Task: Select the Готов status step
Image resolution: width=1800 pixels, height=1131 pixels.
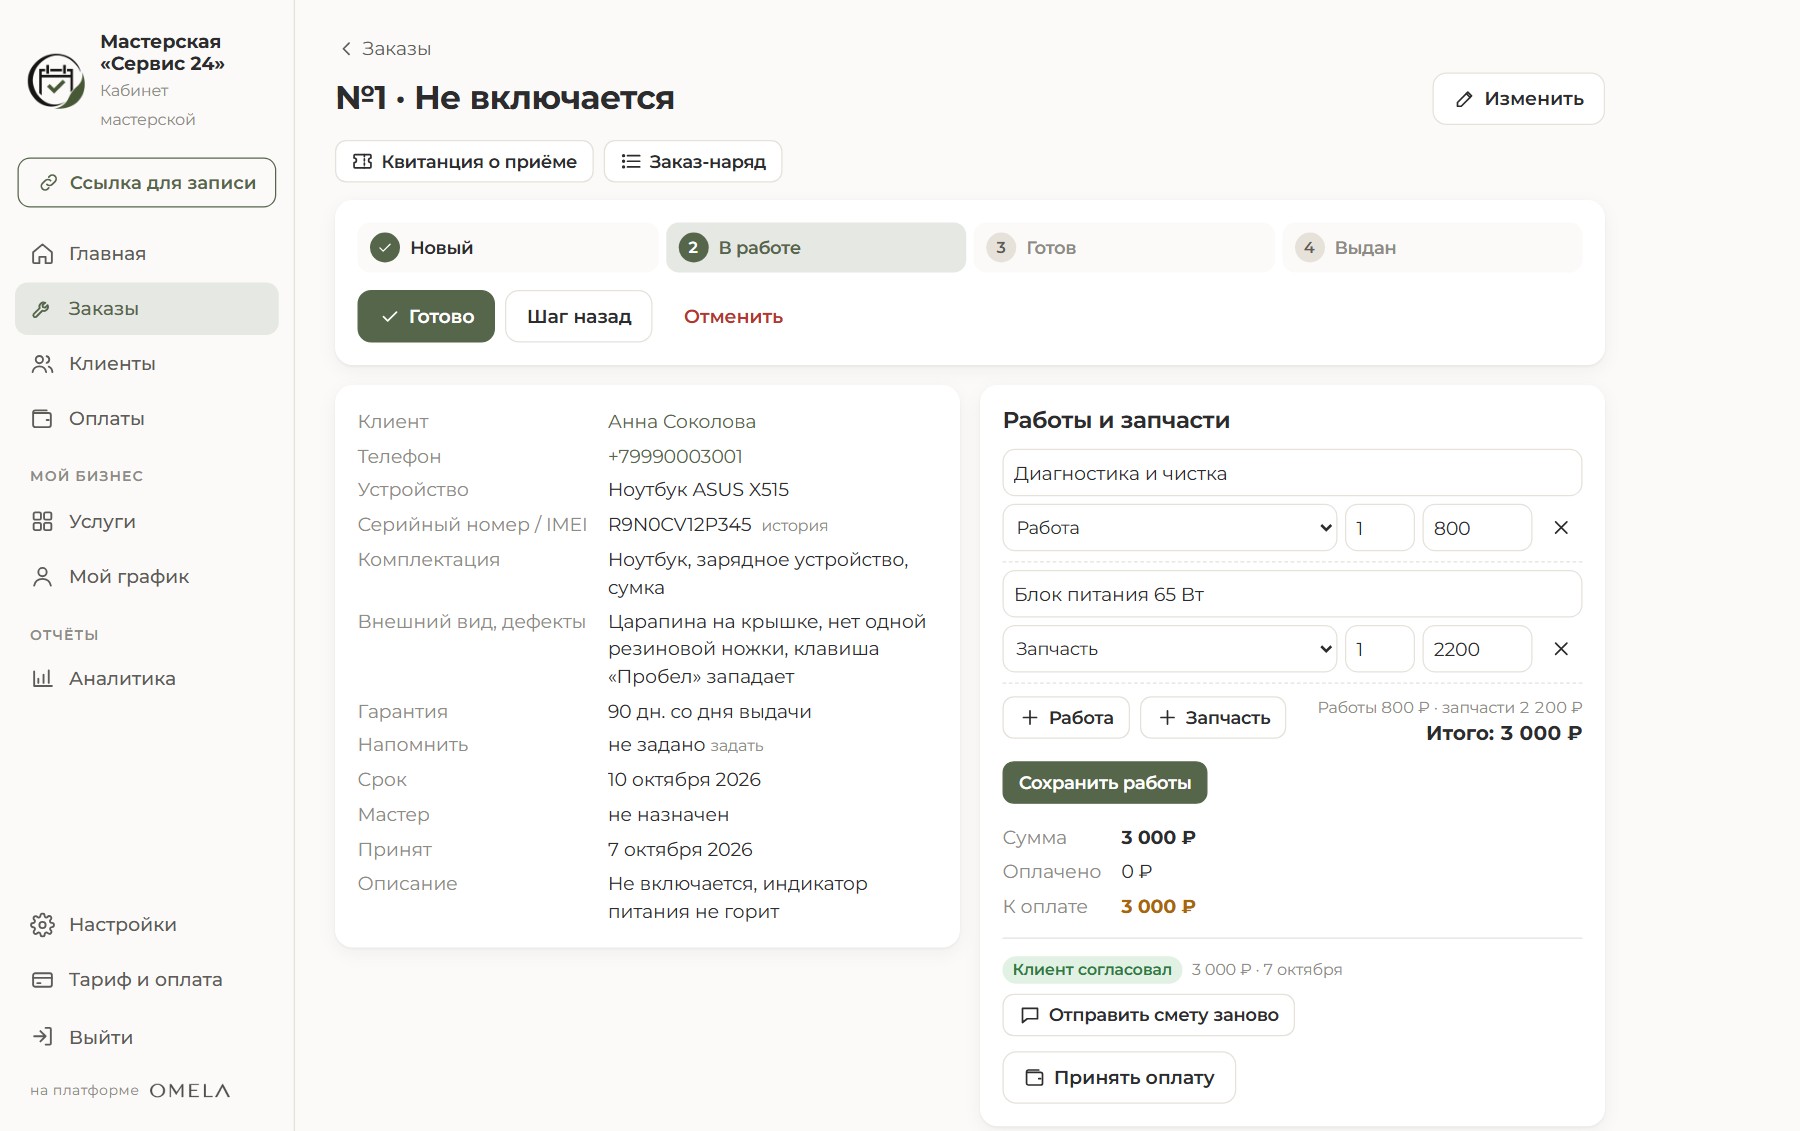Action: point(1124,248)
